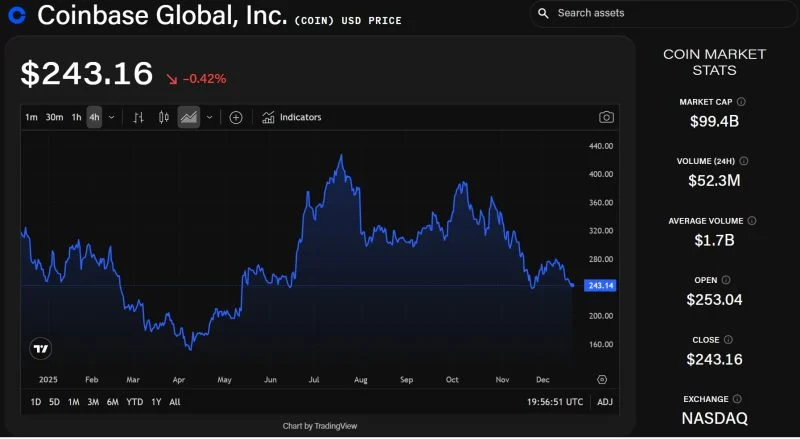The width and height of the screenshot is (800, 439).
Task: Show info for Market Cap stat
Action: point(741,101)
